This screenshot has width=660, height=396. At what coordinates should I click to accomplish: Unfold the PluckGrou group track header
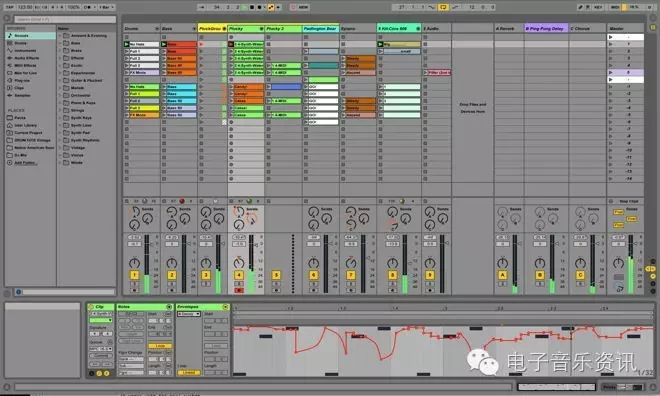tap(224, 29)
